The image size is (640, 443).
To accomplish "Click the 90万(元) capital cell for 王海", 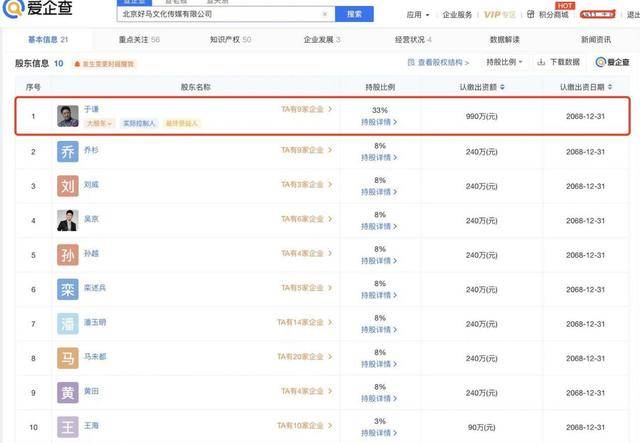I will click(482, 427).
